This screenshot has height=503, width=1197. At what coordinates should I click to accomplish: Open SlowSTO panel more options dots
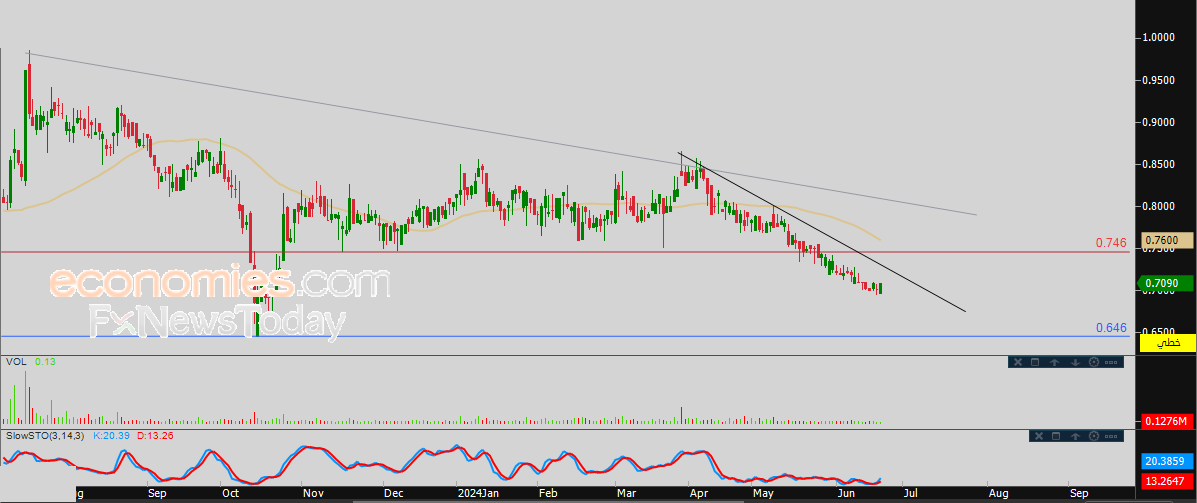(1112, 436)
